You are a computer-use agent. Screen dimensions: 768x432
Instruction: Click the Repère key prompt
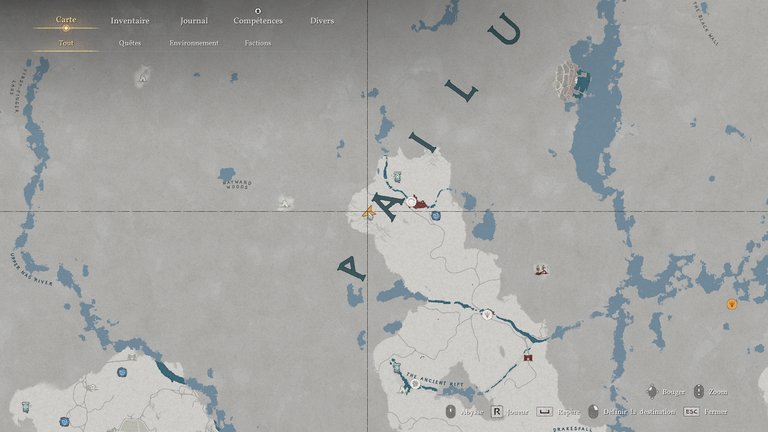557,411
